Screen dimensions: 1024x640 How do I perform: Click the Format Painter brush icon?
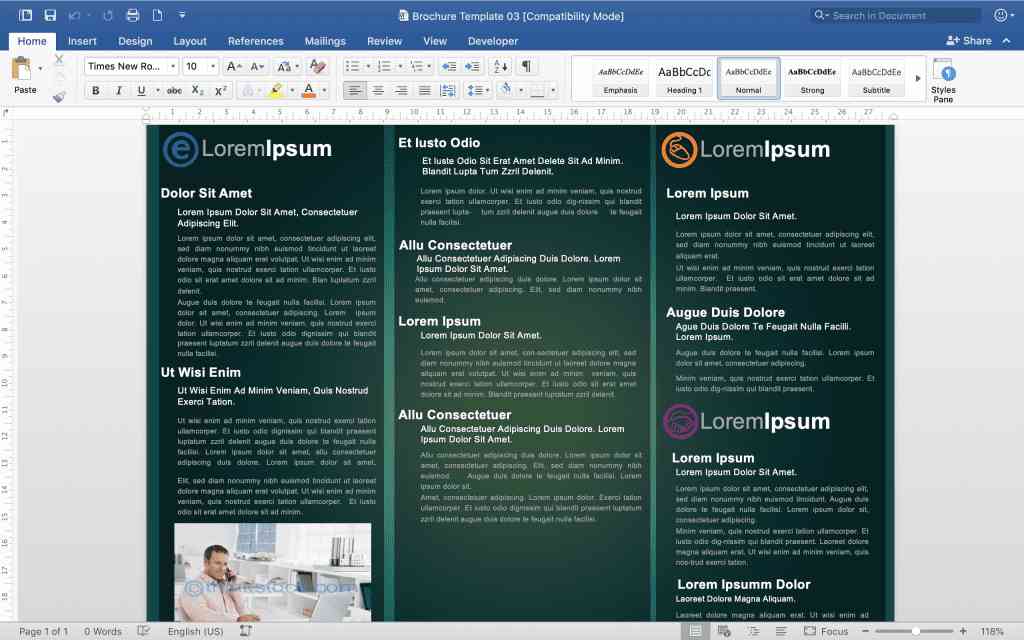pos(59,97)
